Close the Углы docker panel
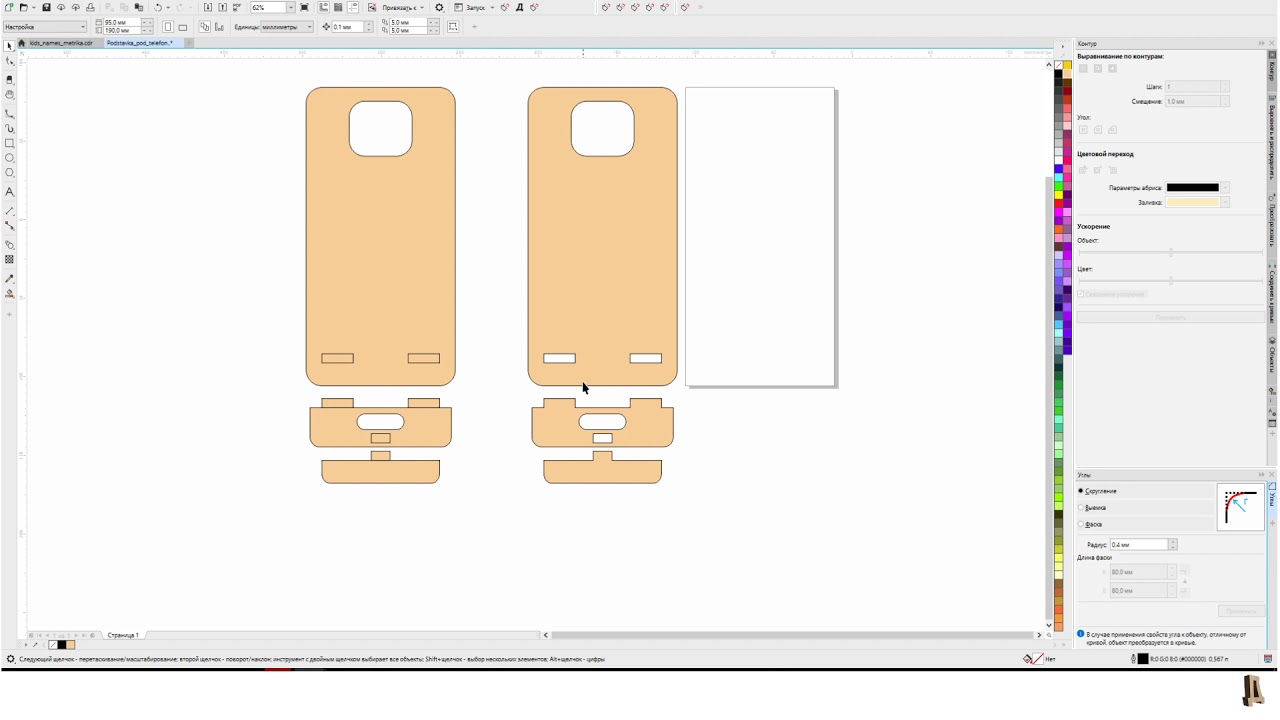This screenshot has width=1280, height=720. (x=1272, y=475)
